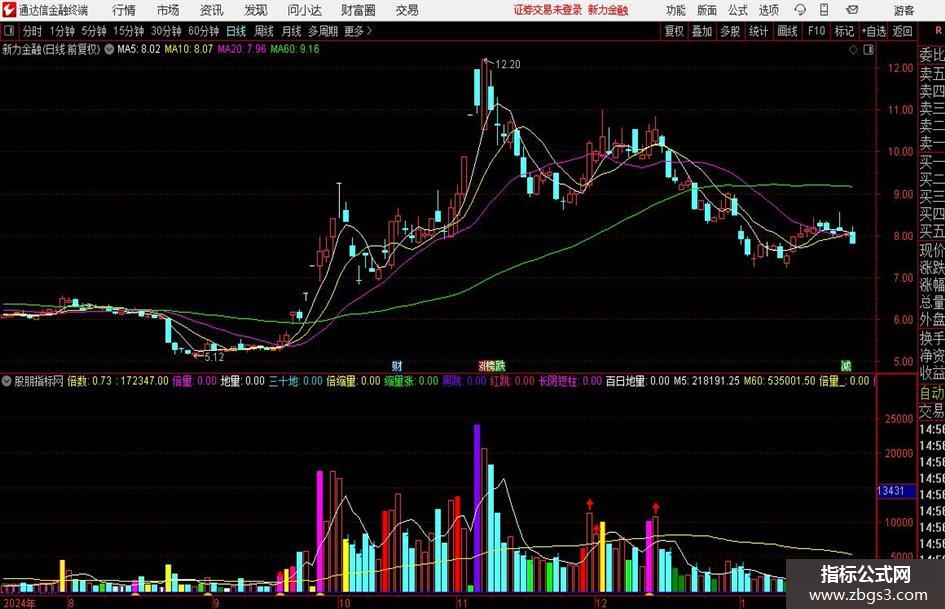Viewport: 945px width, 609px height.
Task: Open the 版面 menu
Action: pos(707,10)
